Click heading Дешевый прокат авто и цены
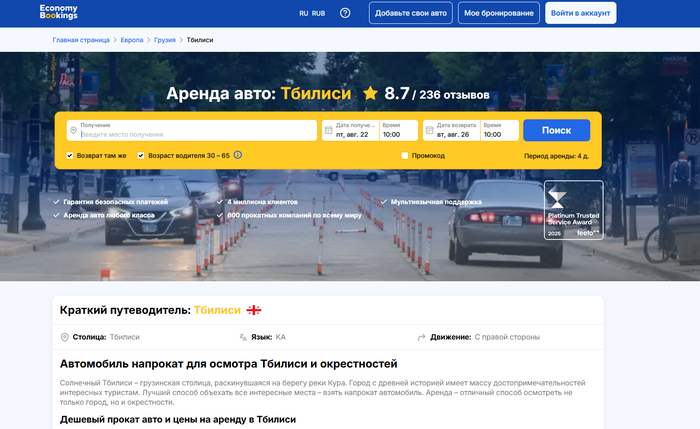The height and width of the screenshot is (429, 700). tap(178, 419)
